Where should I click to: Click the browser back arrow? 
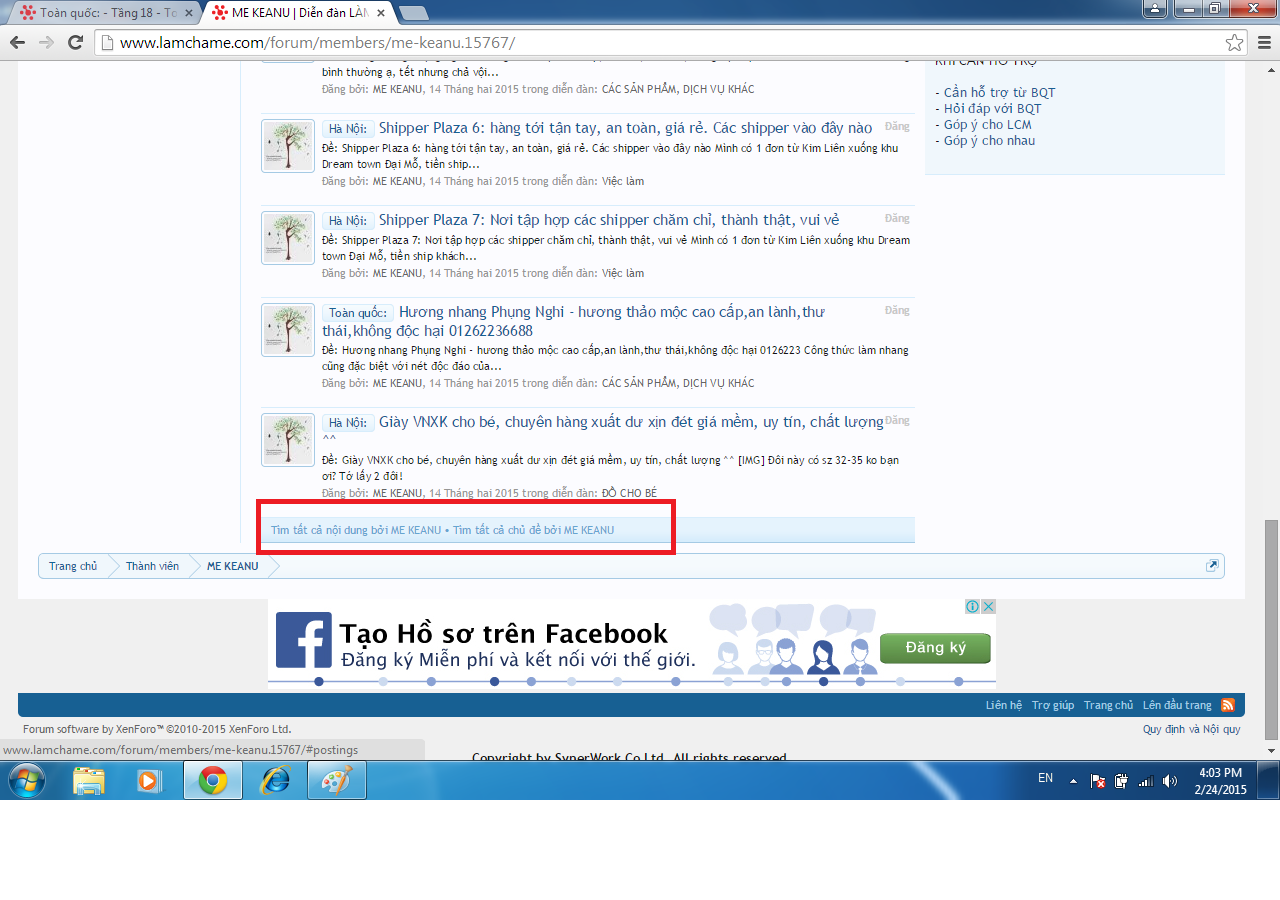coord(17,42)
